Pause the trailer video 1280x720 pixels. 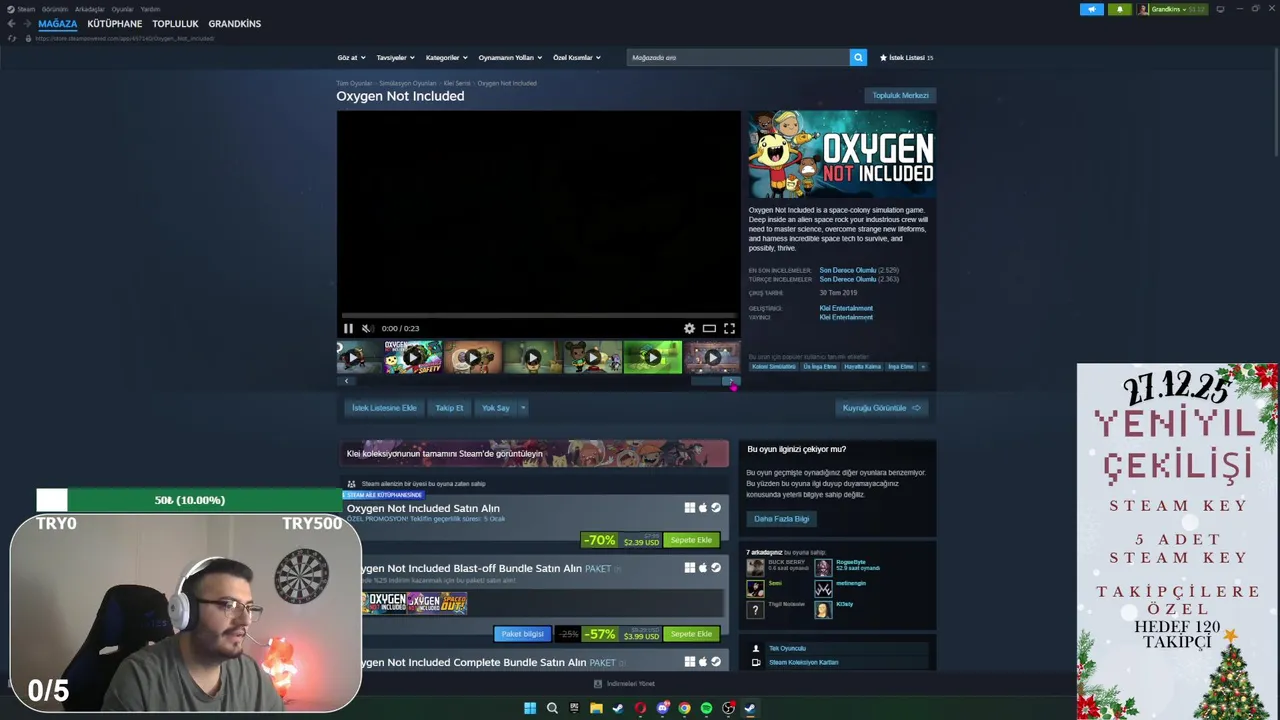(x=348, y=328)
